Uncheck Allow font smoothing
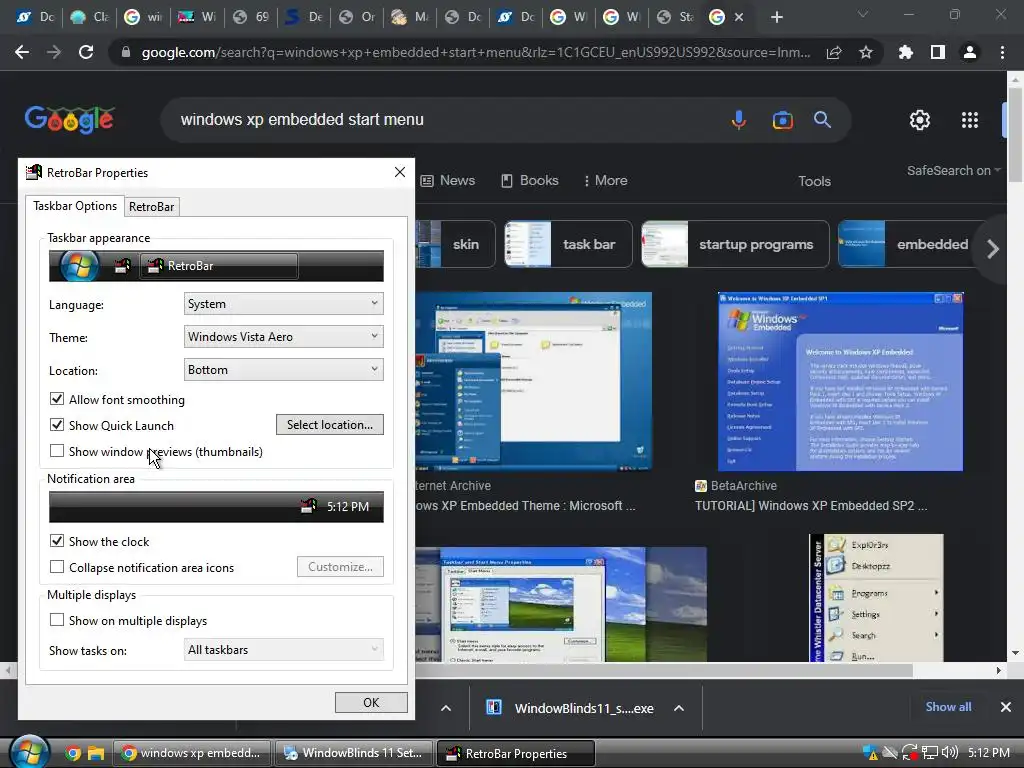The width and height of the screenshot is (1024, 768). click(x=57, y=399)
